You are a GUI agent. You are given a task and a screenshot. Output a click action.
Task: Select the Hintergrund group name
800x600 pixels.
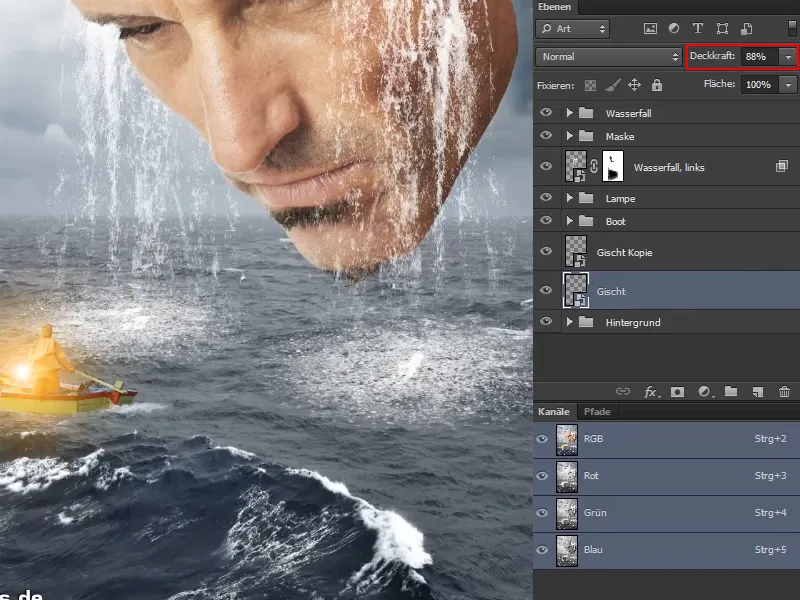(x=633, y=322)
